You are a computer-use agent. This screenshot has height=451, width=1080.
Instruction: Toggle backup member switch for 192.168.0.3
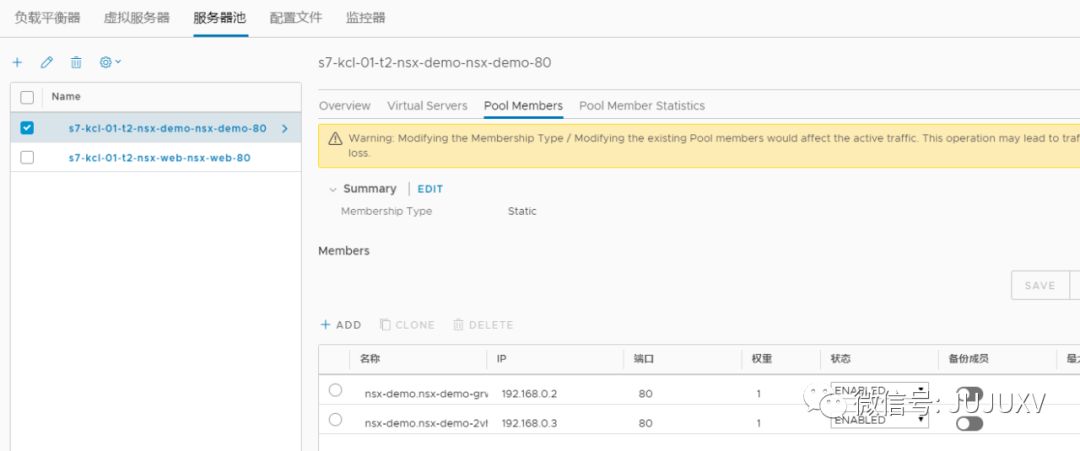click(x=969, y=423)
